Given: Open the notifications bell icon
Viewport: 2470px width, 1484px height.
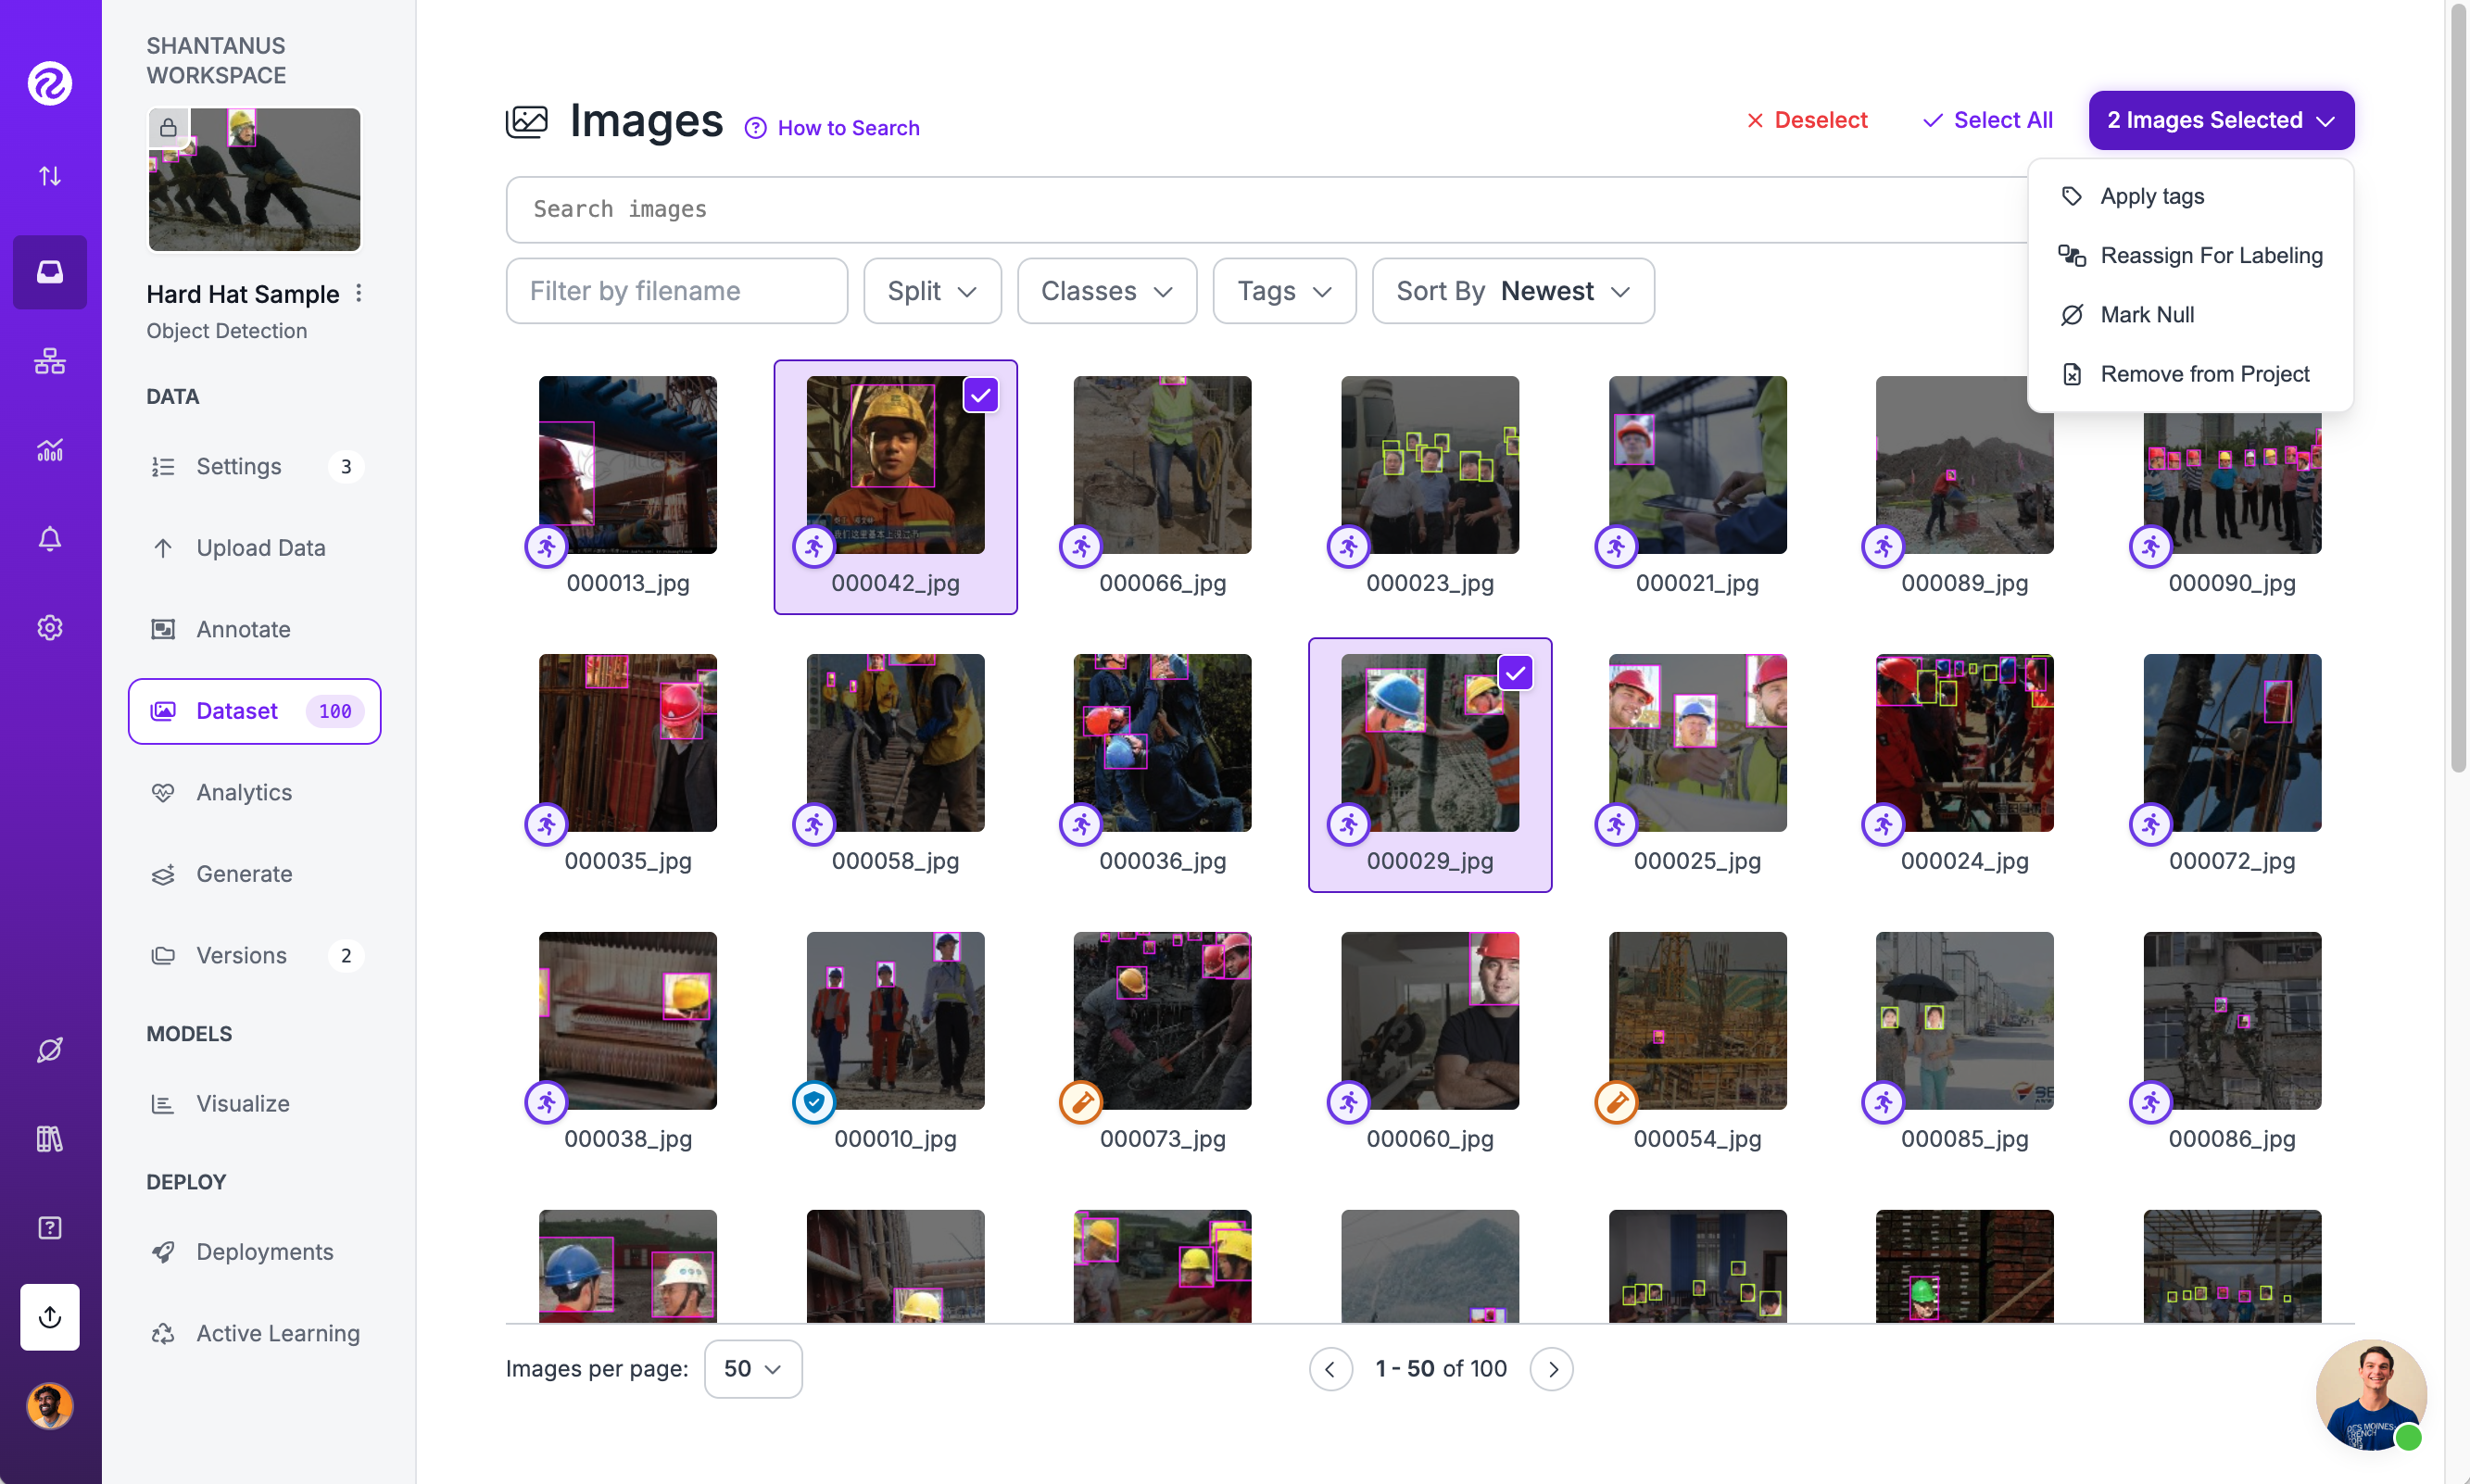Looking at the screenshot, I should [x=49, y=539].
